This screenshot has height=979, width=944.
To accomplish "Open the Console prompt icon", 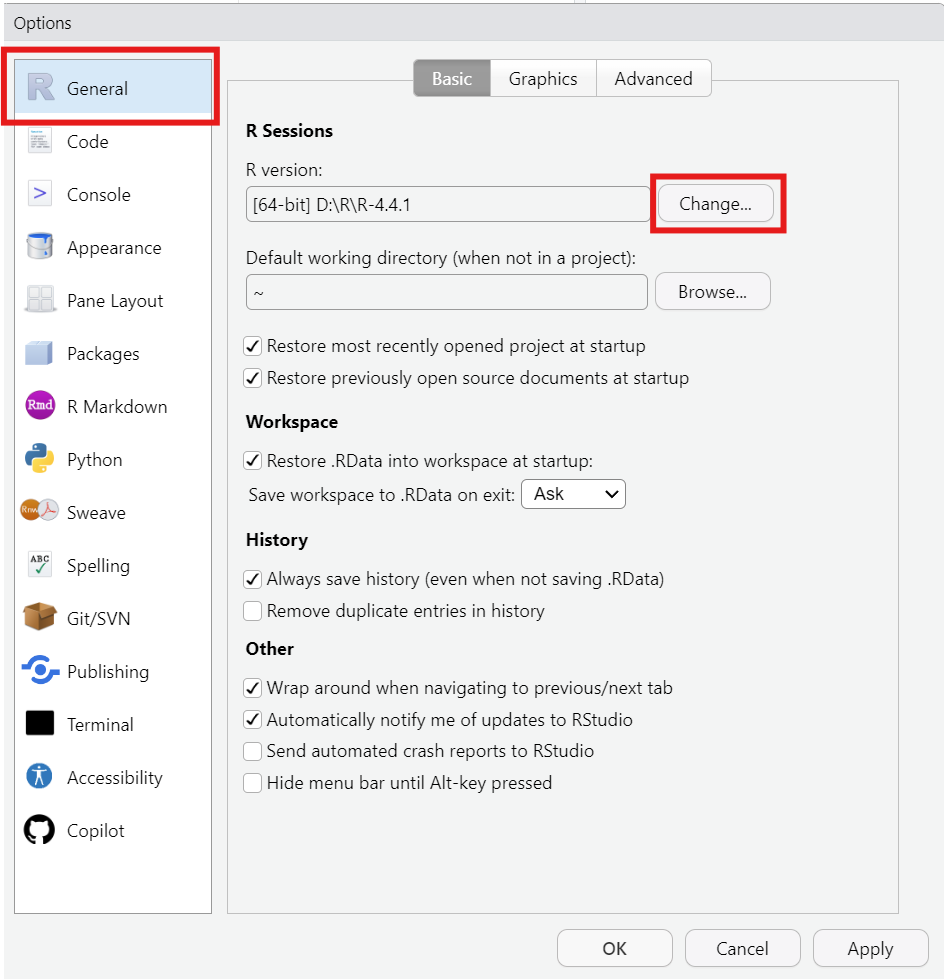I will 40,194.
